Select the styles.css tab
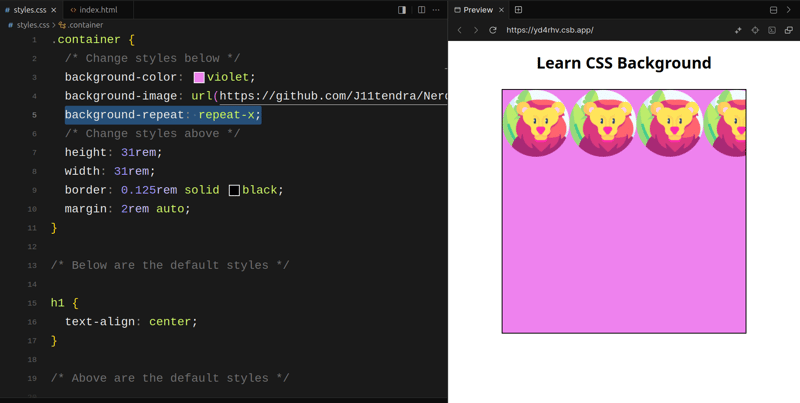 pyautogui.click(x=30, y=10)
